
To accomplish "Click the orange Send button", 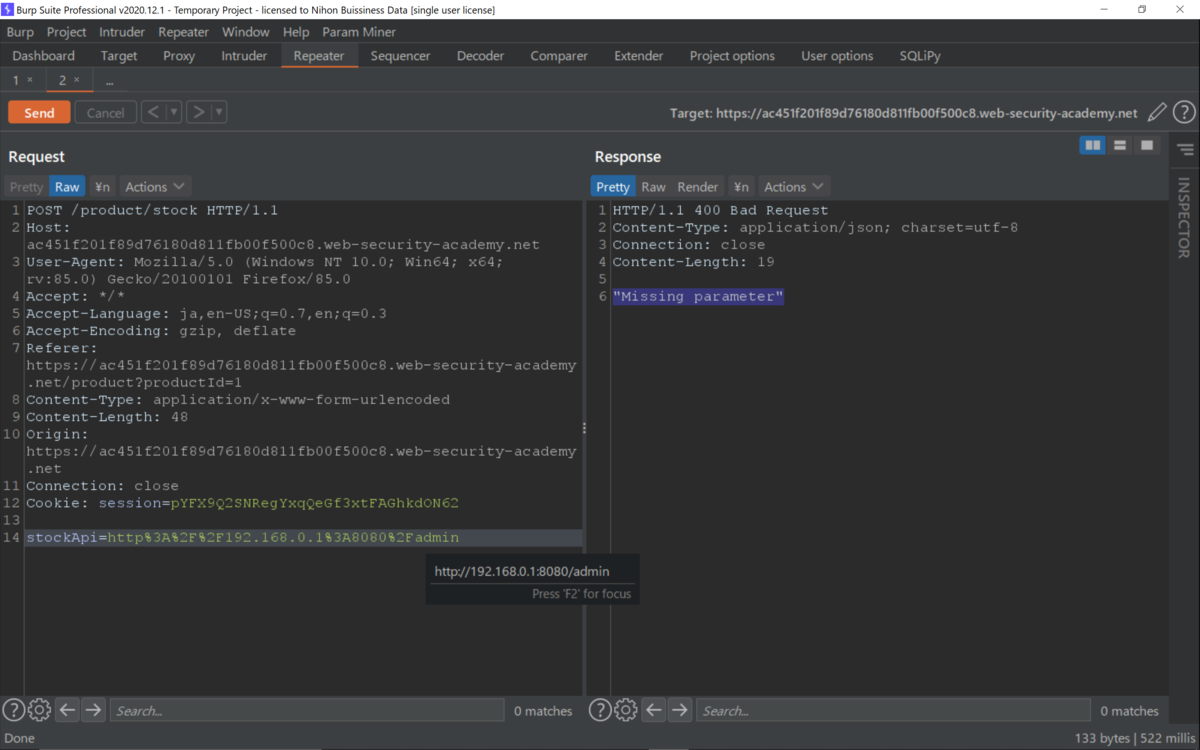I will coord(39,113).
